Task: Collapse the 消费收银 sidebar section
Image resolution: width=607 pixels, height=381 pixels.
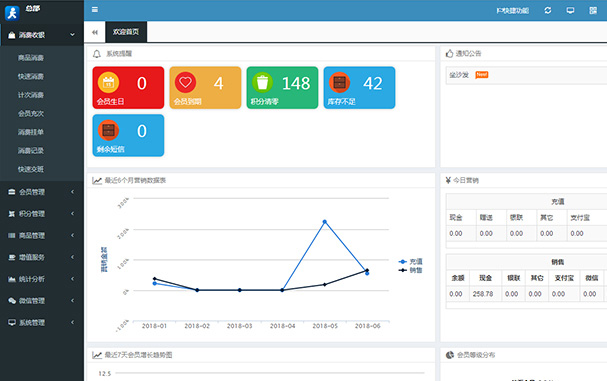Action: [42, 35]
